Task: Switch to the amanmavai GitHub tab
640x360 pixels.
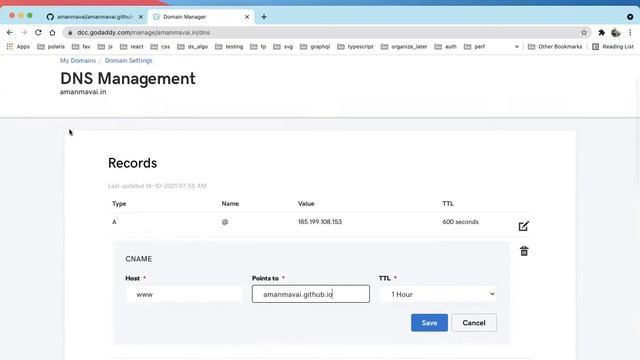Action: coord(94,17)
